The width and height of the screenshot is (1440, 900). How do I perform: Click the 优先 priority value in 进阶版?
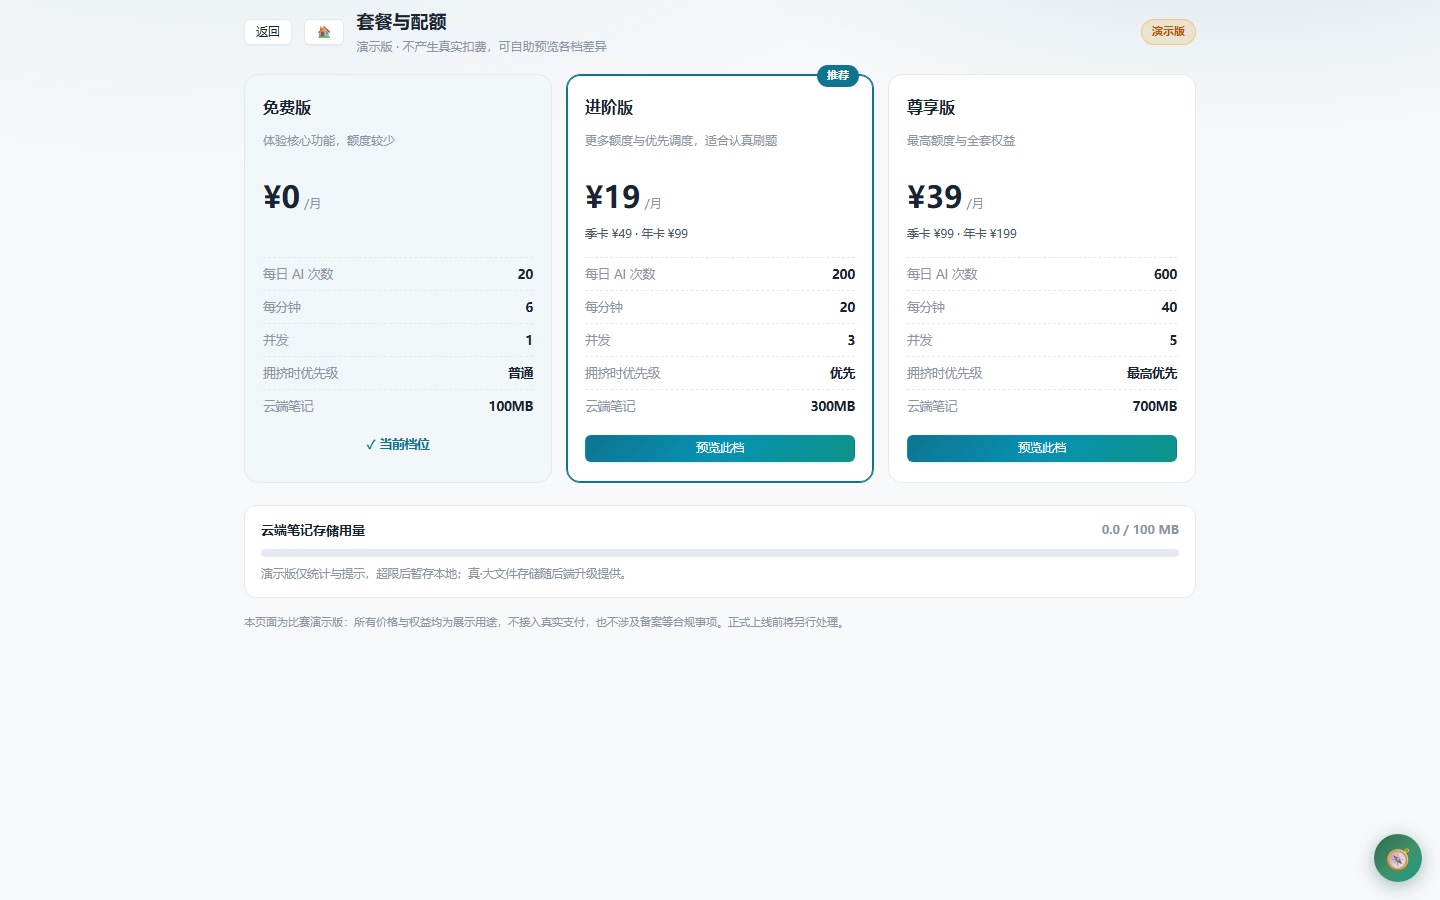(x=843, y=373)
